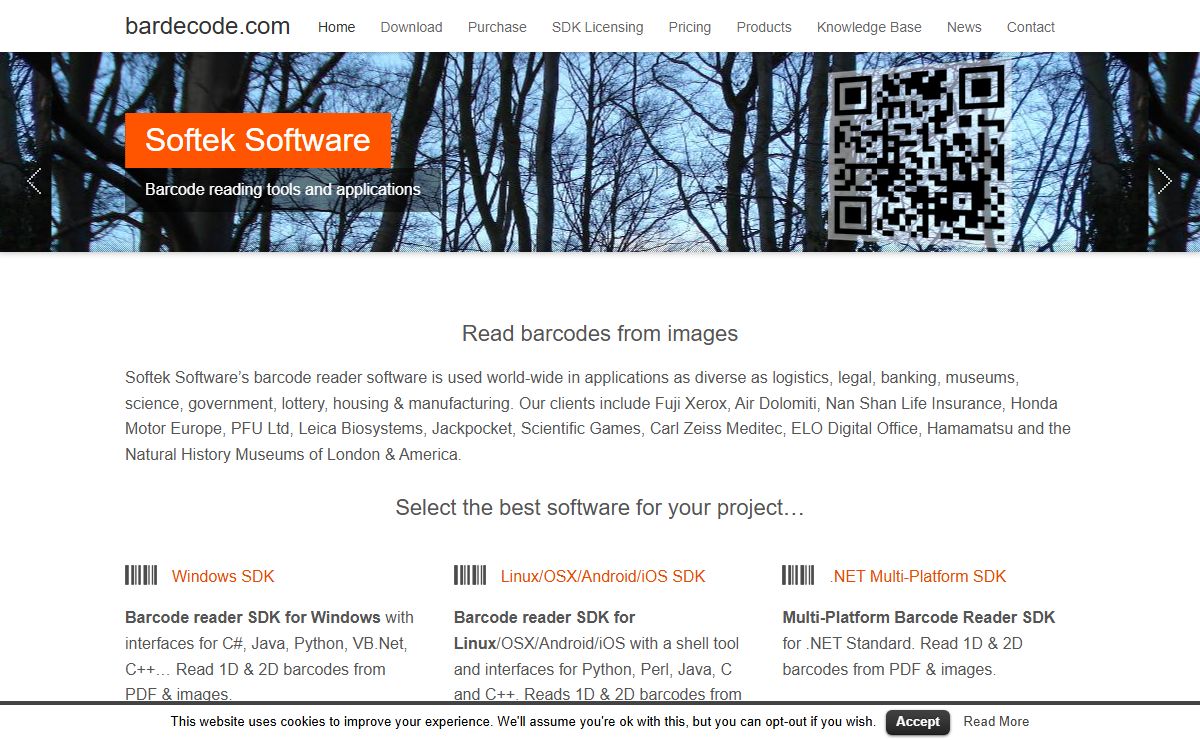Open the Contact page
The image size is (1200, 740).
1031,27
